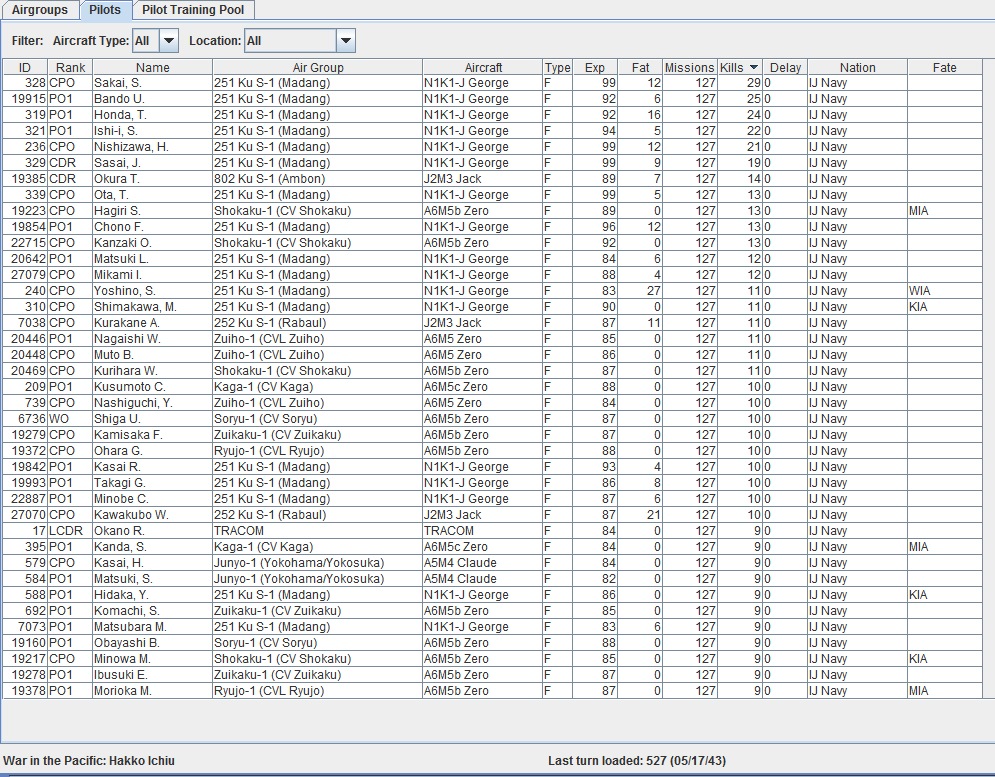The width and height of the screenshot is (995, 777).
Task: Select pilot name Ota, T.
Action: pyautogui.click(x=111, y=194)
